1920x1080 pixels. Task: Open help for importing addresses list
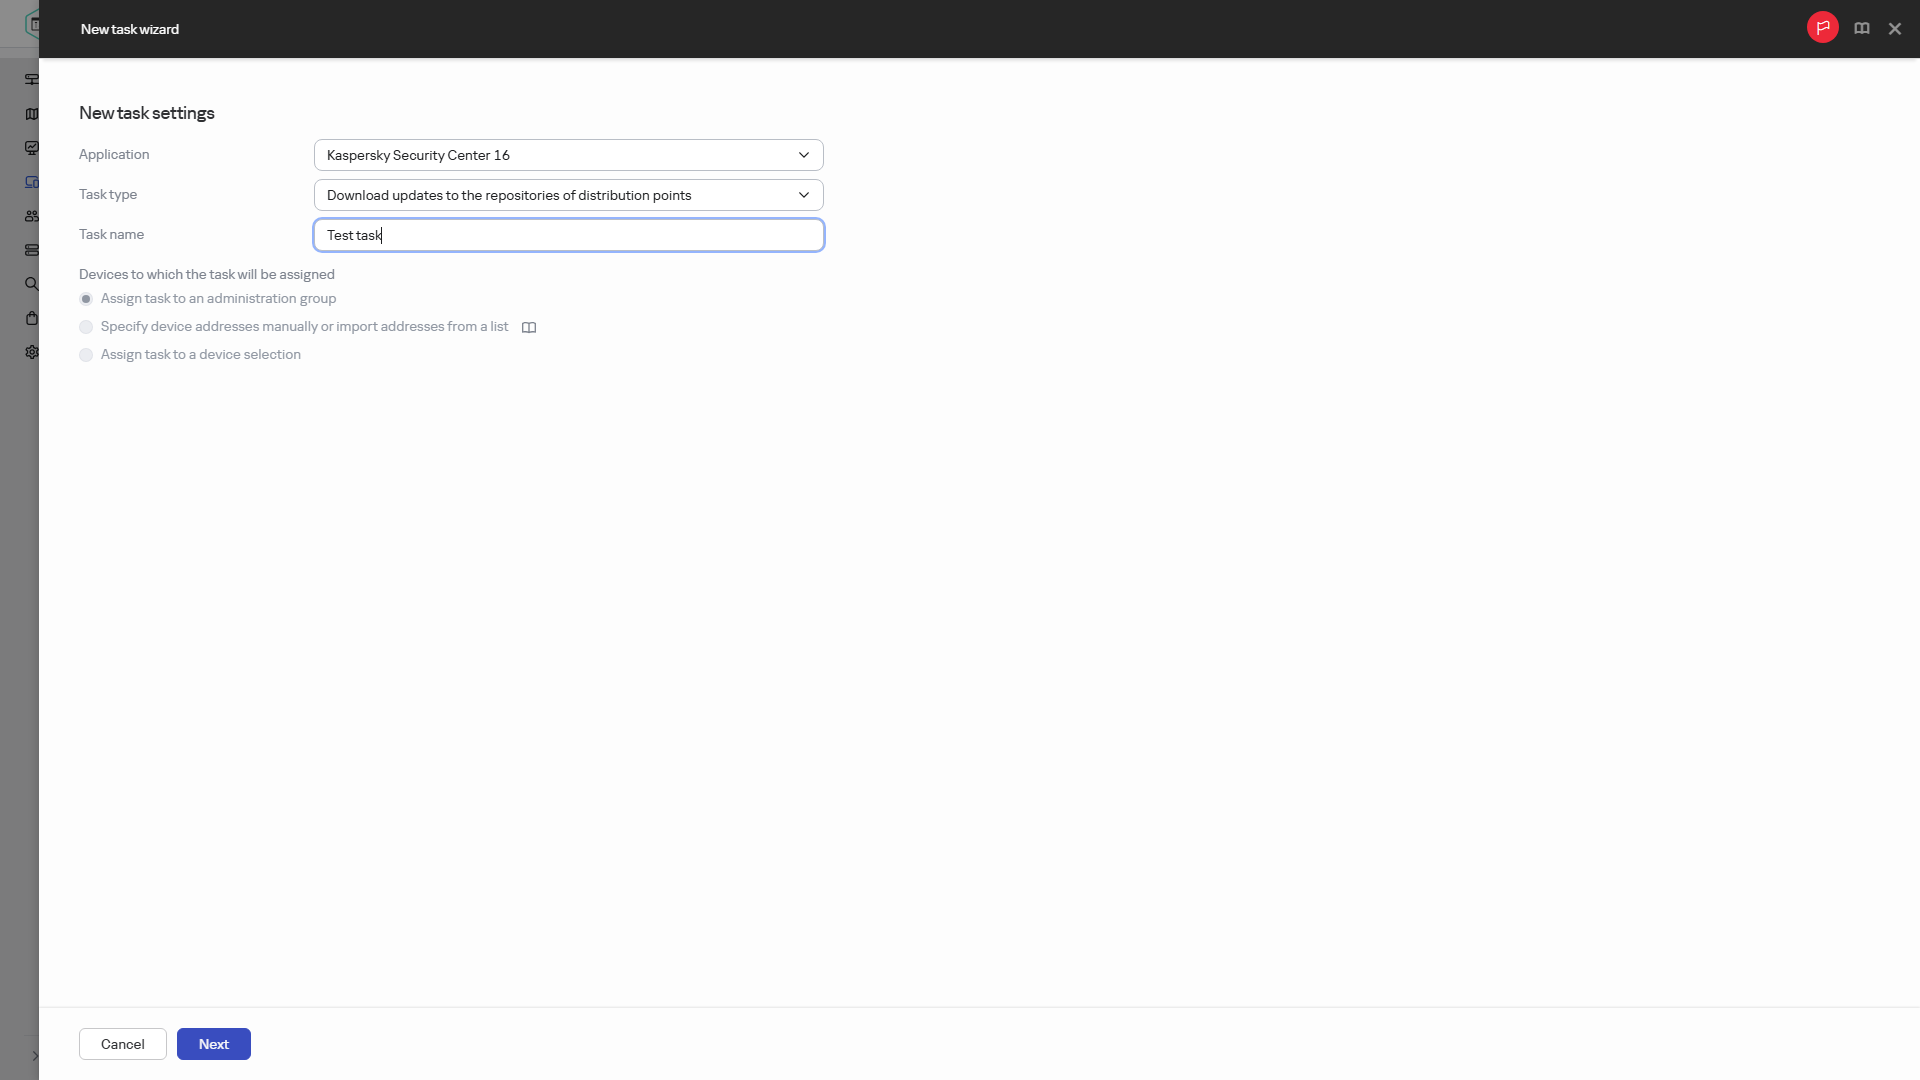click(x=529, y=328)
